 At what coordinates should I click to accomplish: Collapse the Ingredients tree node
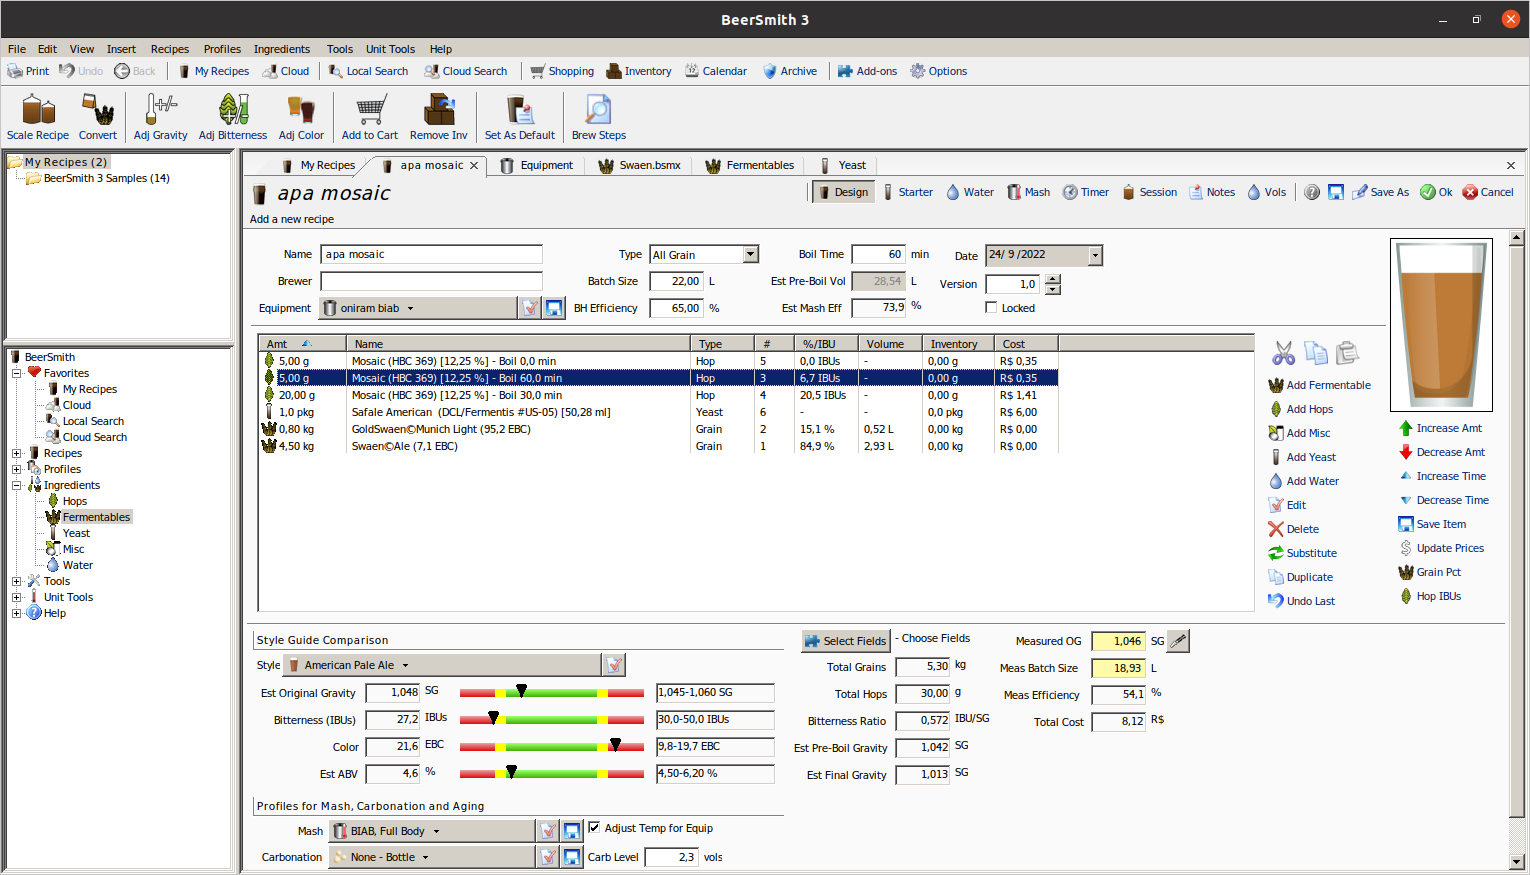(17, 485)
